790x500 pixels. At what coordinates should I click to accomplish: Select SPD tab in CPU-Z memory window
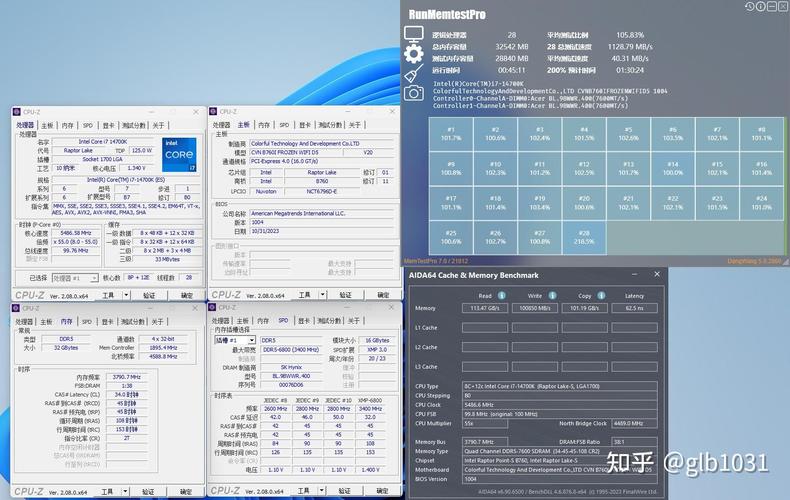coord(87,322)
